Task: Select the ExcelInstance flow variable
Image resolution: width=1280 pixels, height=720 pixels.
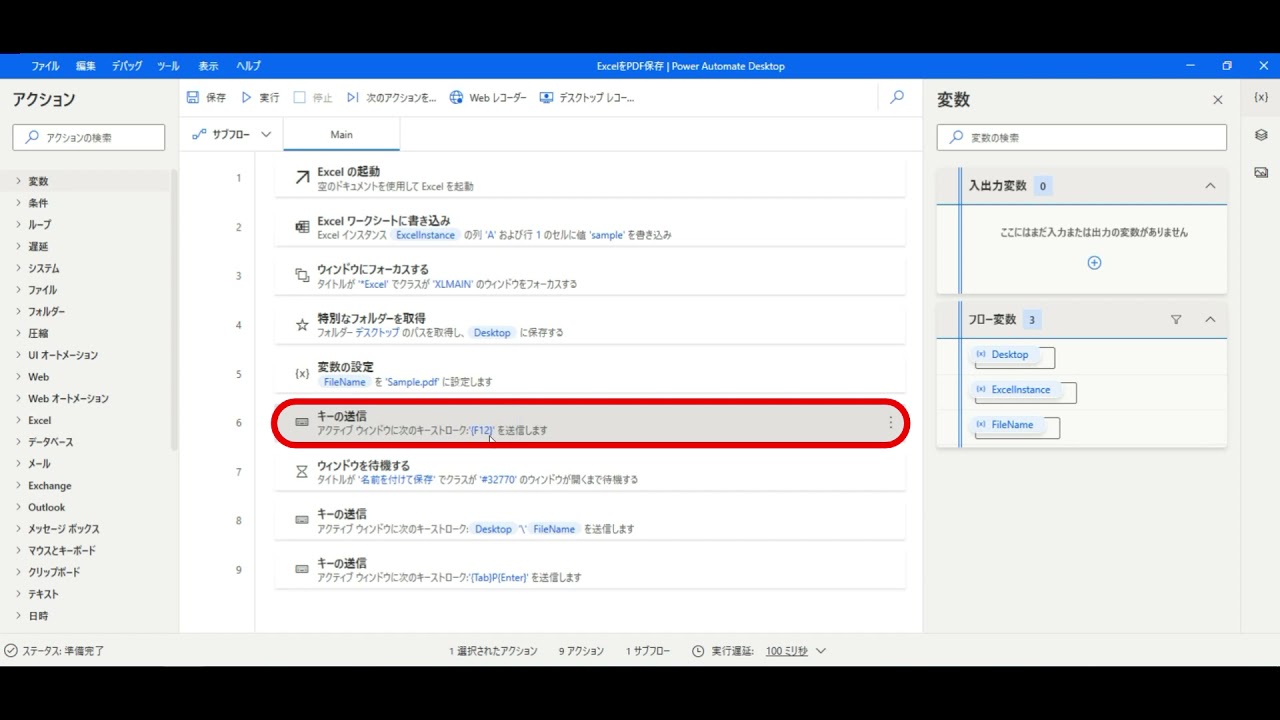Action: pos(1020,390)
